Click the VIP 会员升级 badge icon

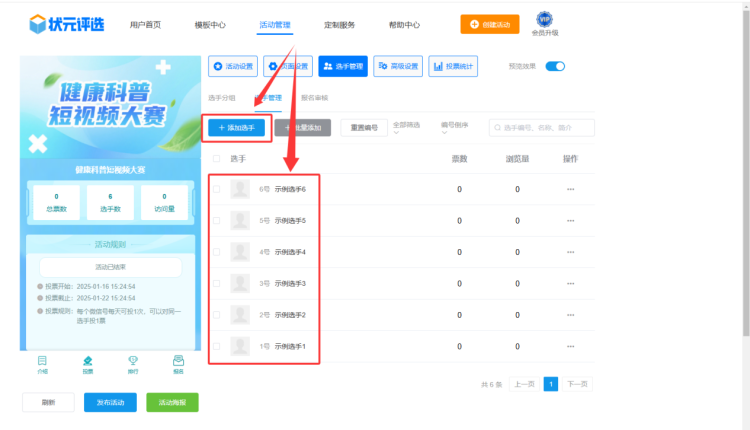[x=545, y=20]
